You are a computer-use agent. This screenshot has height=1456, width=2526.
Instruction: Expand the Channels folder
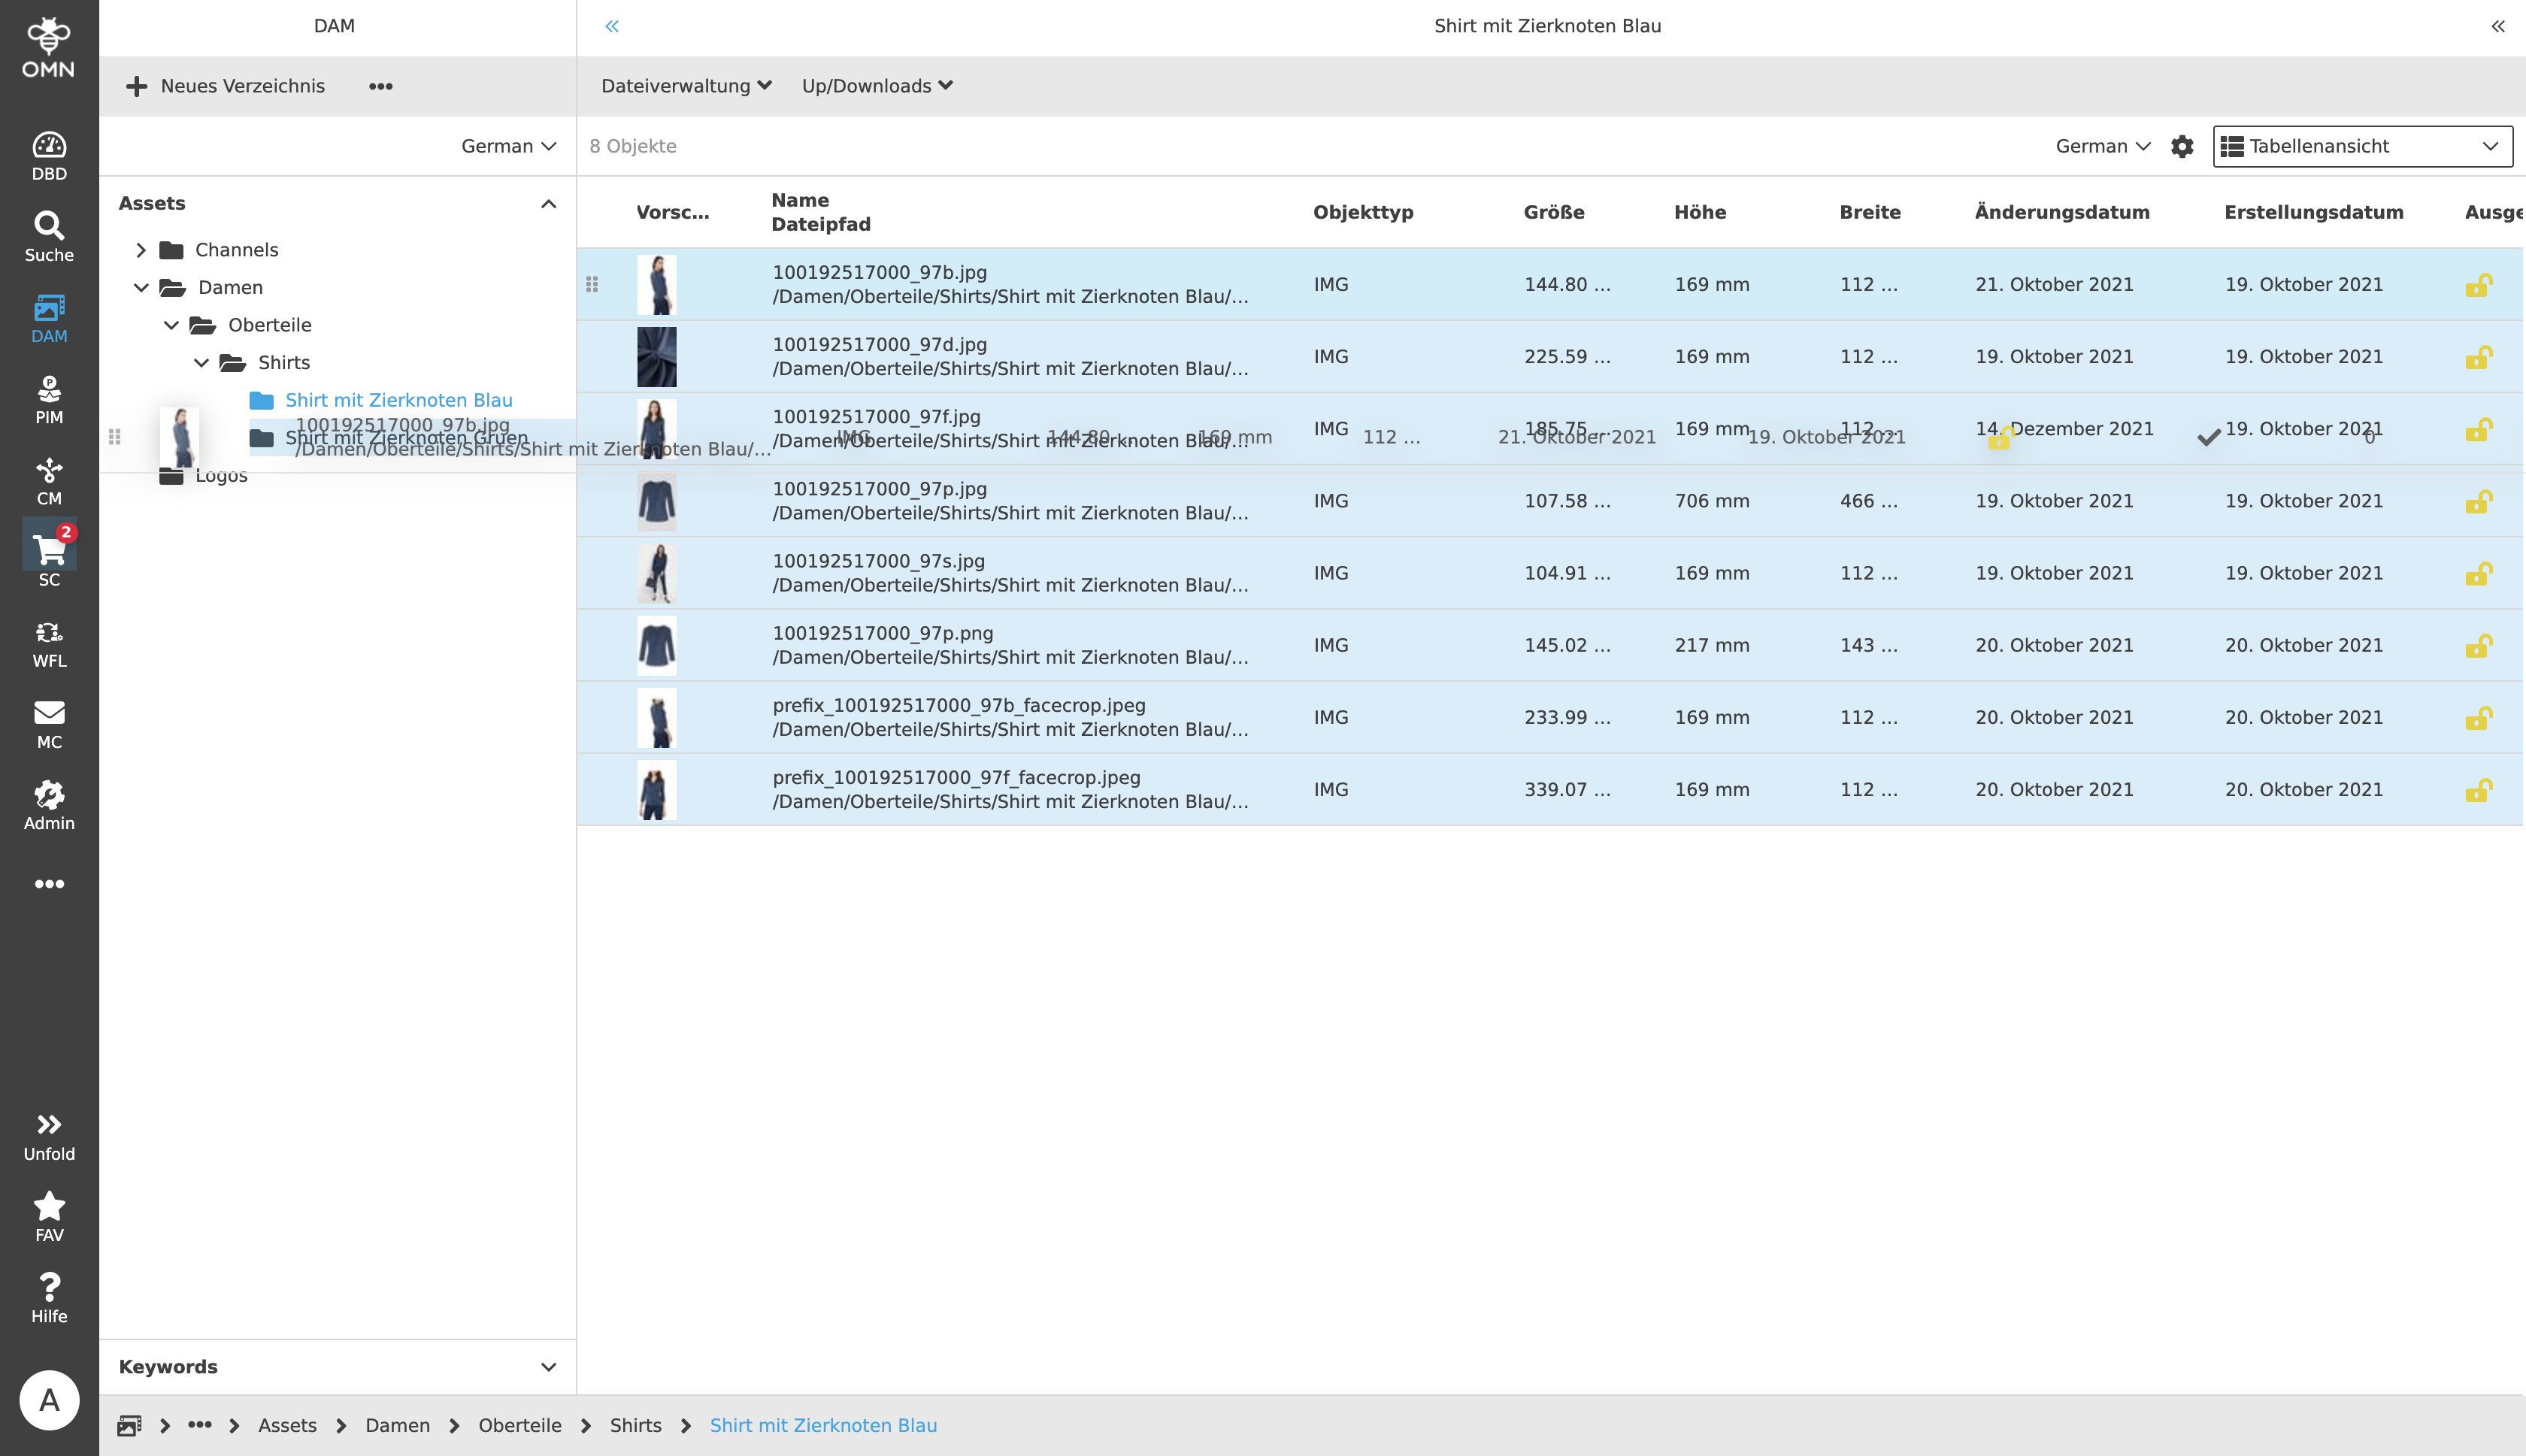(x=141, y=250)
